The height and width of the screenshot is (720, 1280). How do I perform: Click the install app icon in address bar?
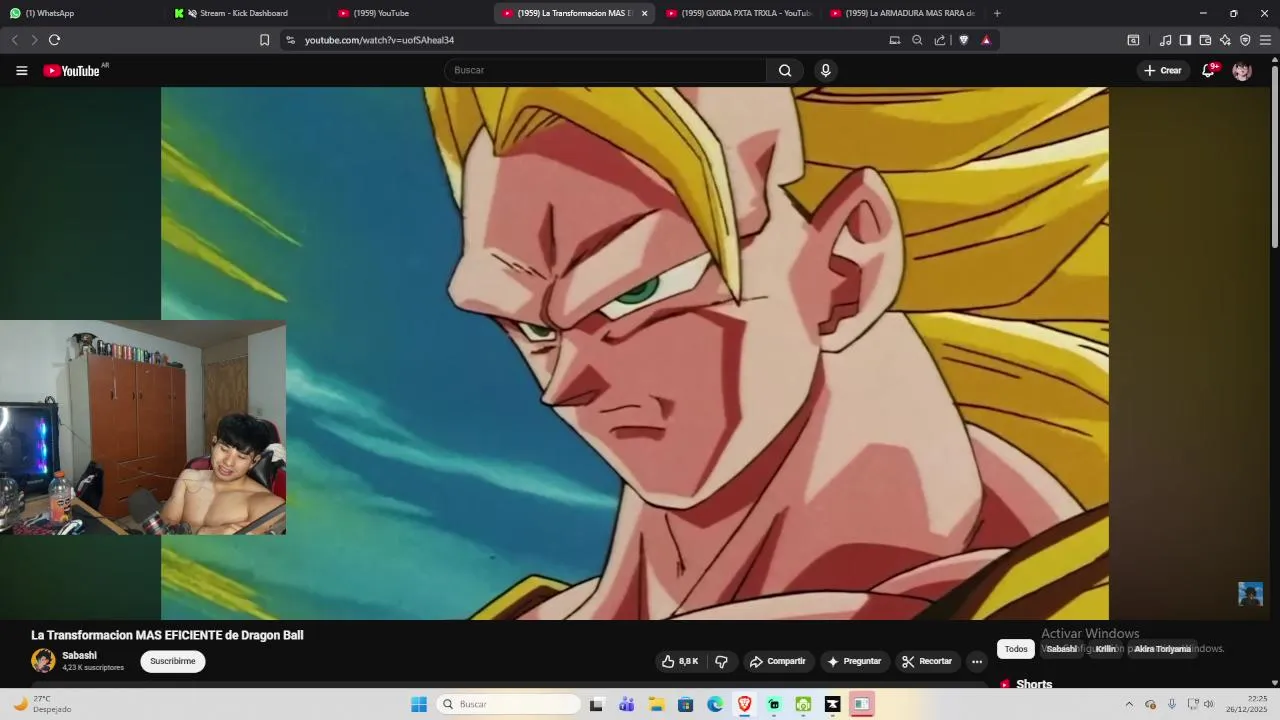click(x=895, y=40)
